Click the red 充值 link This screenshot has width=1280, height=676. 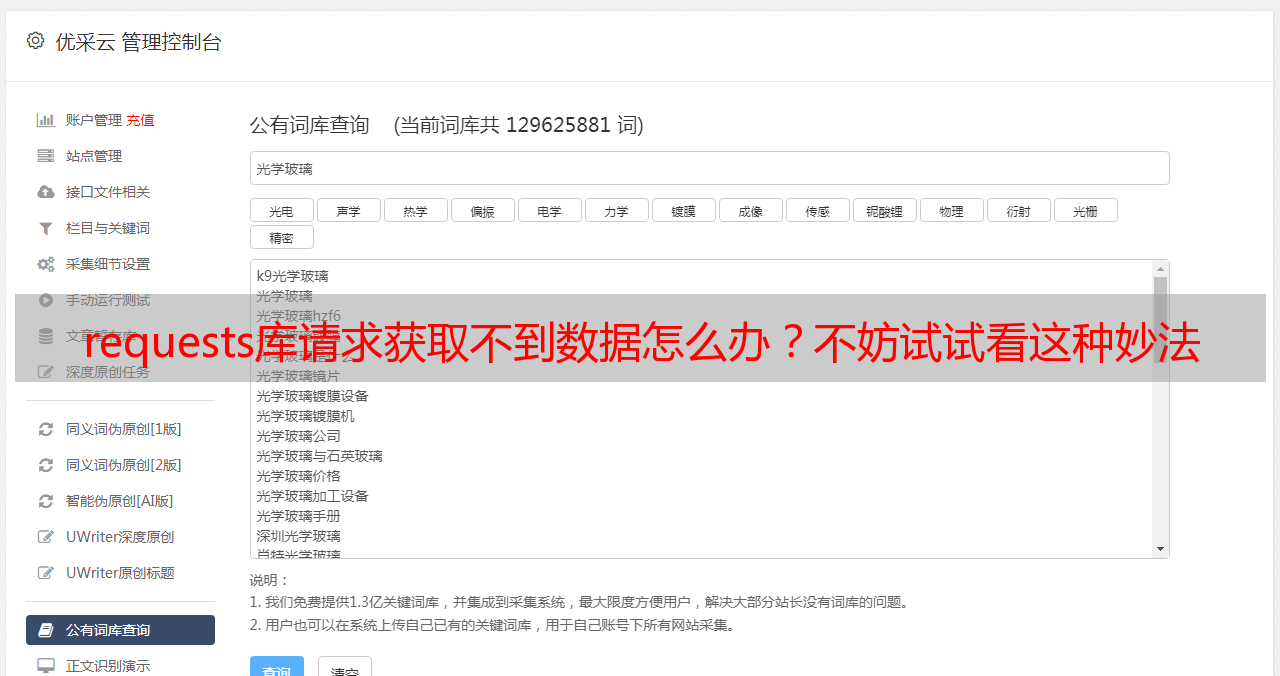click(x=140, y=120)
